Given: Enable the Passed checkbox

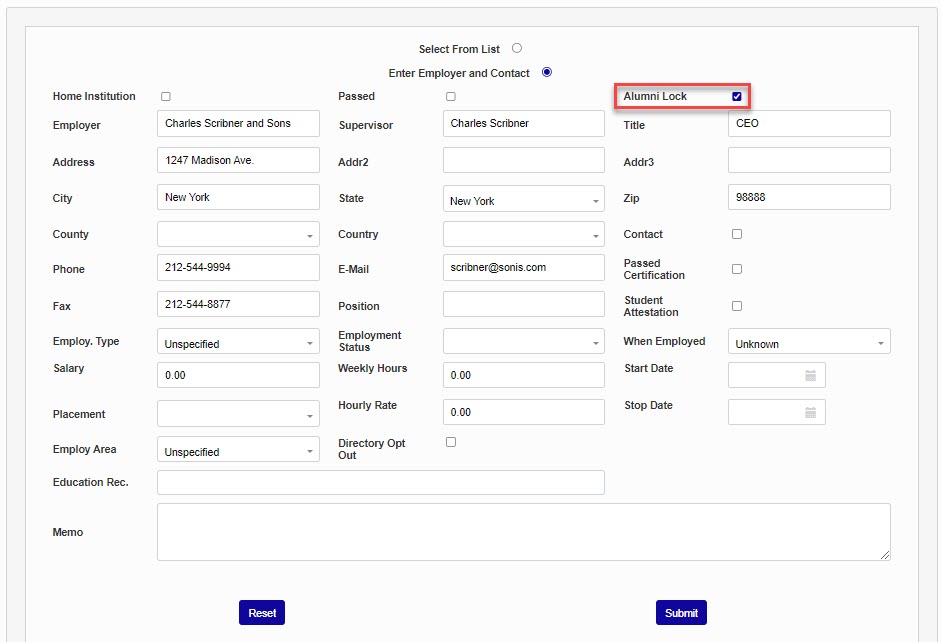Looking at the screenshot, I should [x=451, y=97].
